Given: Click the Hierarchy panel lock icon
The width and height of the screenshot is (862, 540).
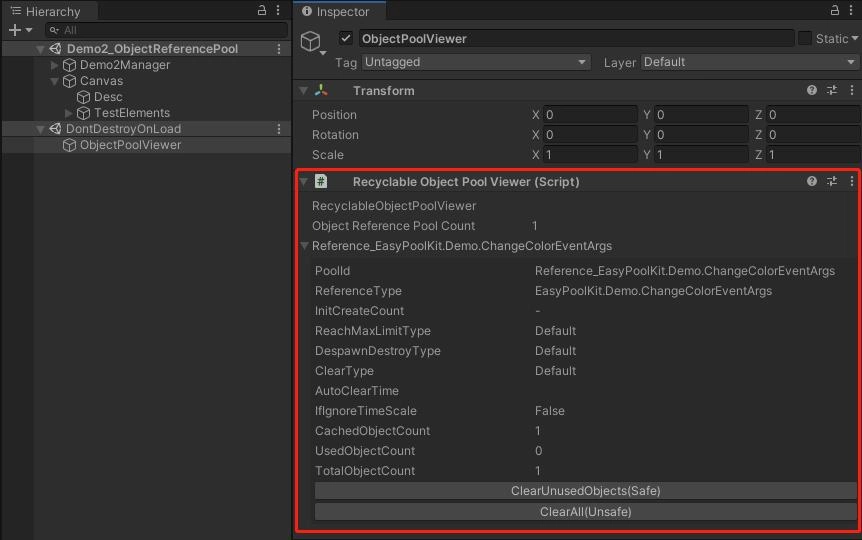Looking at the screenshot, I should click(x=262, y=10).
